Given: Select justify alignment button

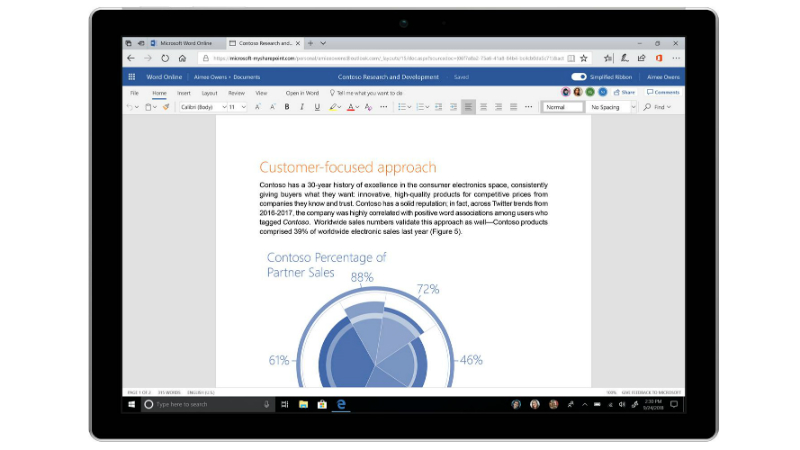Looking at the screenshot, I should pos(513,107).
